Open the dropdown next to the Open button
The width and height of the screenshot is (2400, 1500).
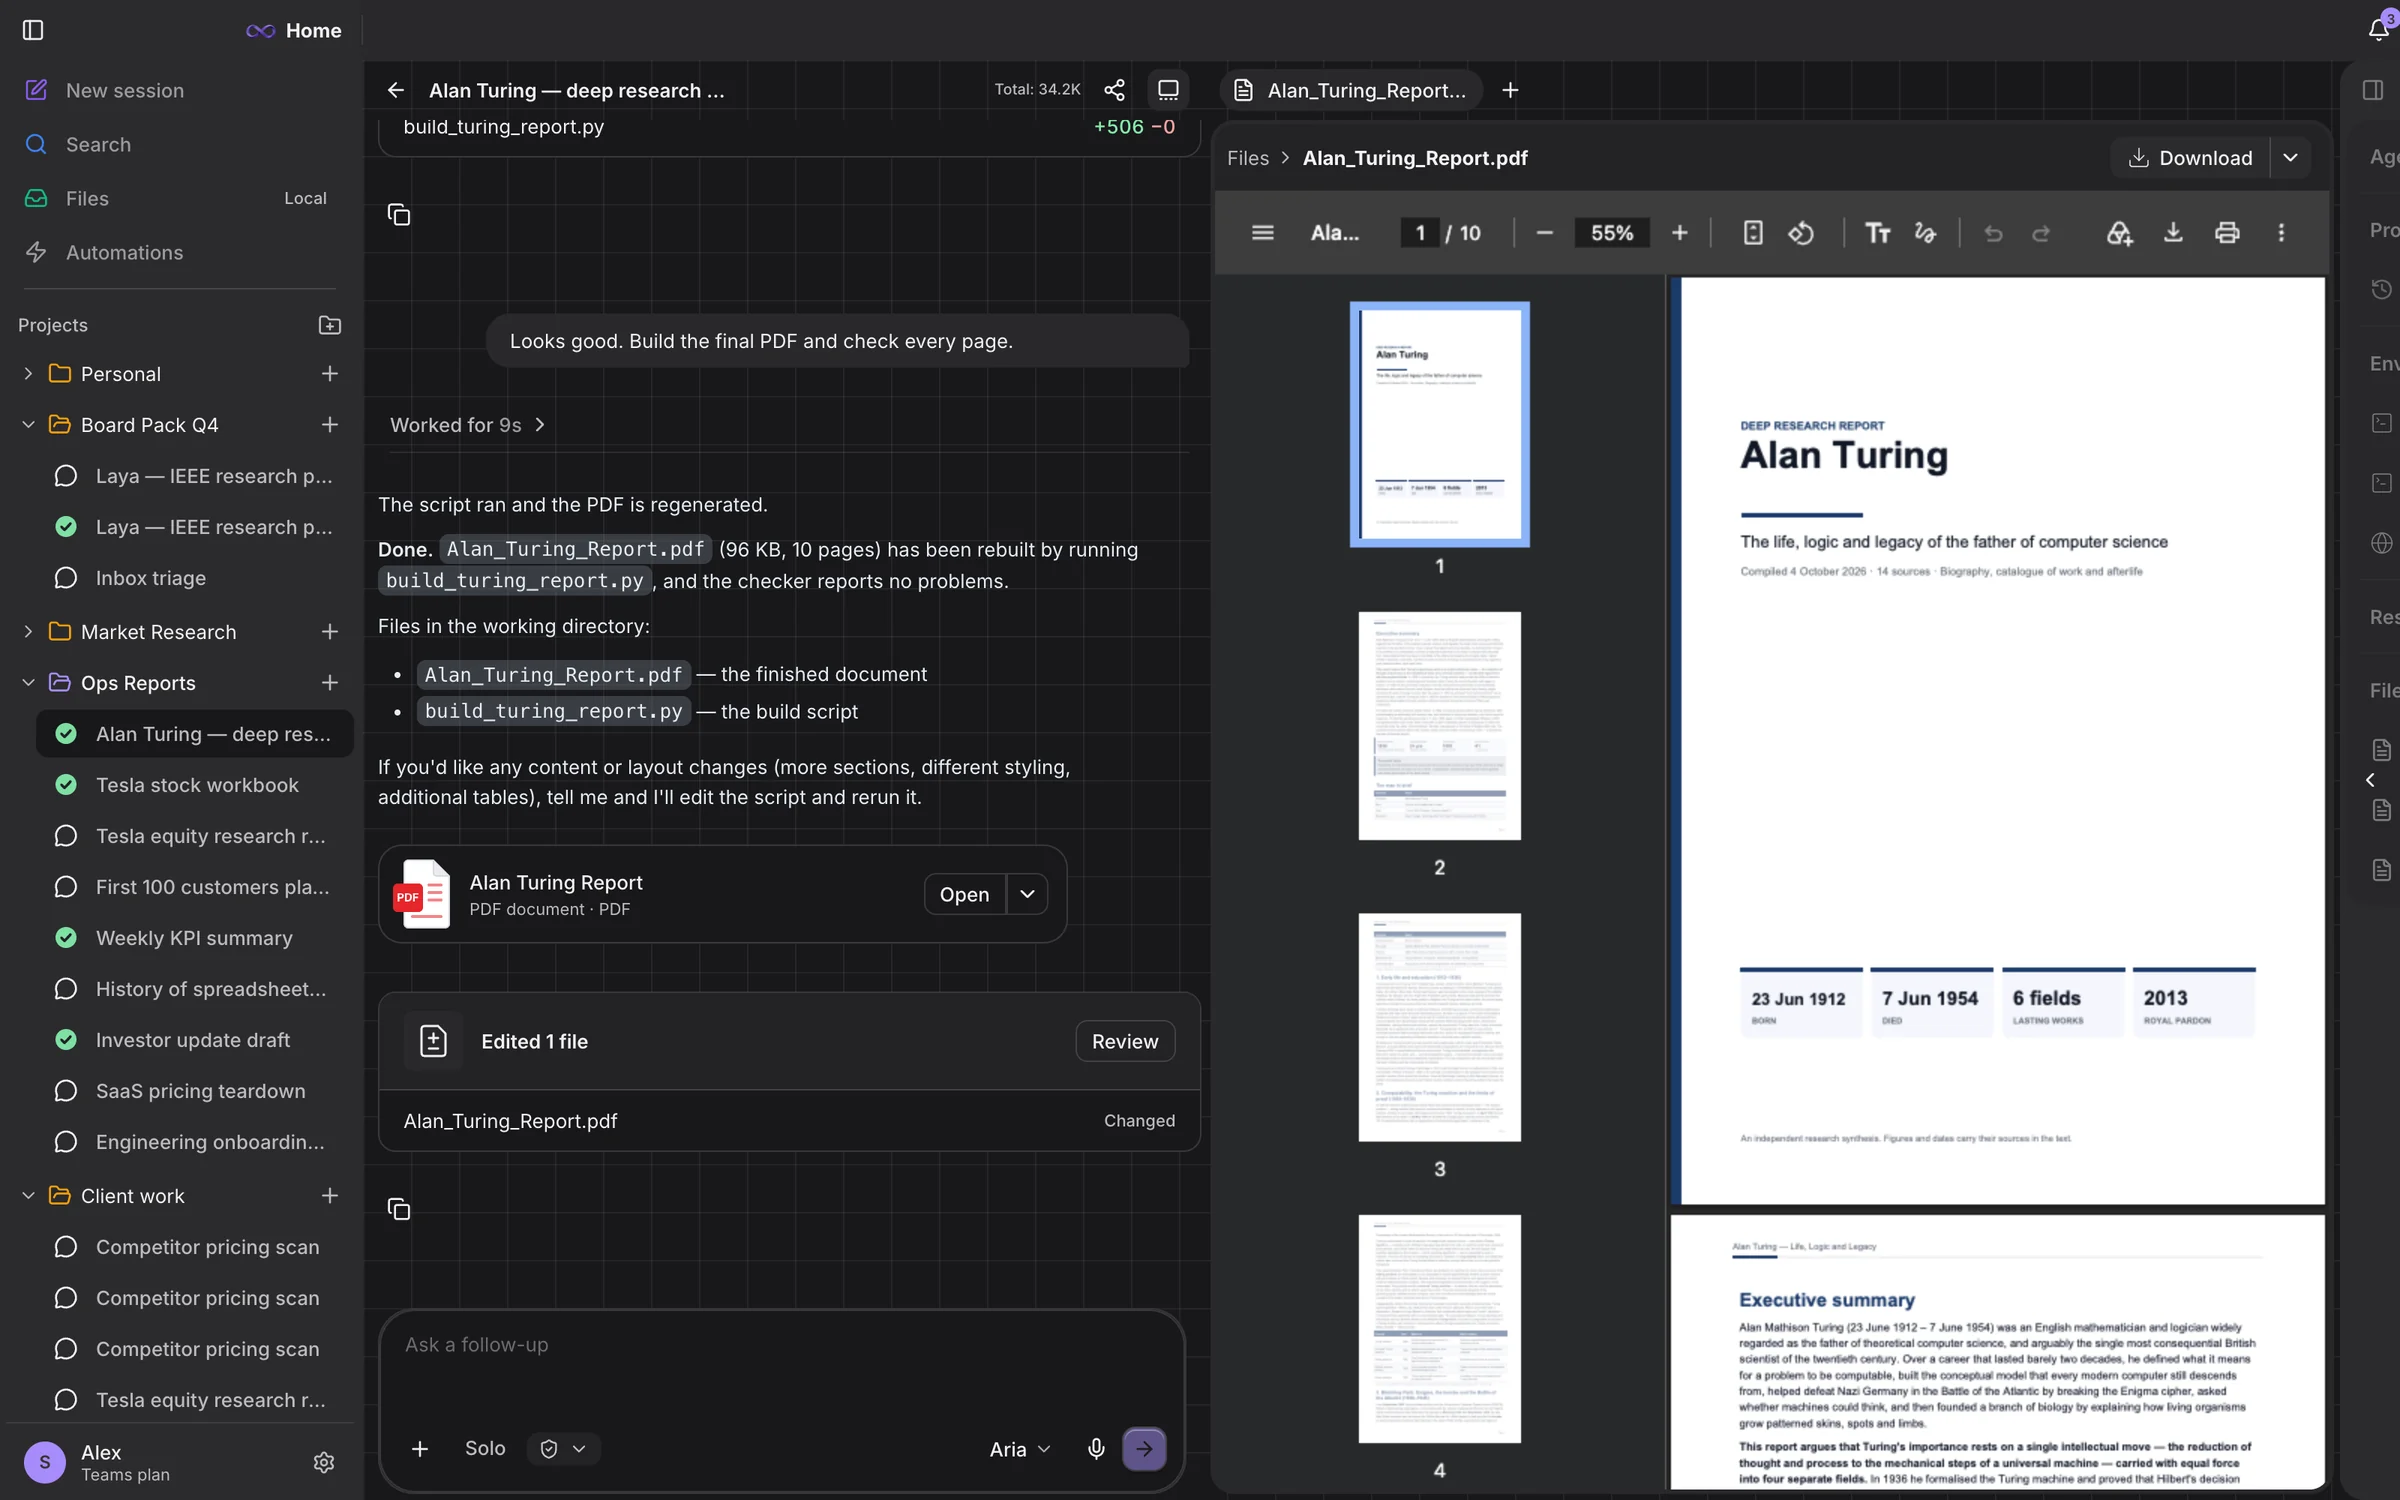(x=1027, y=894)
